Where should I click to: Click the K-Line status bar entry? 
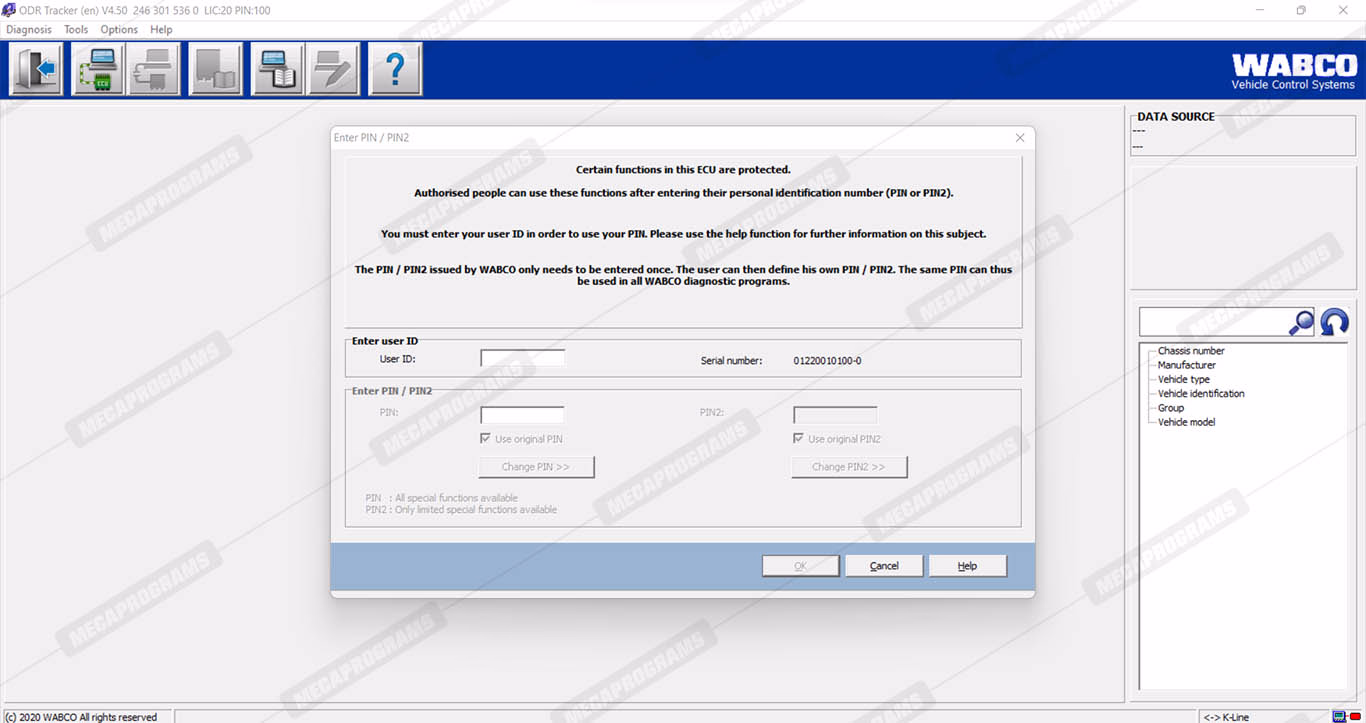[1226, 717]
